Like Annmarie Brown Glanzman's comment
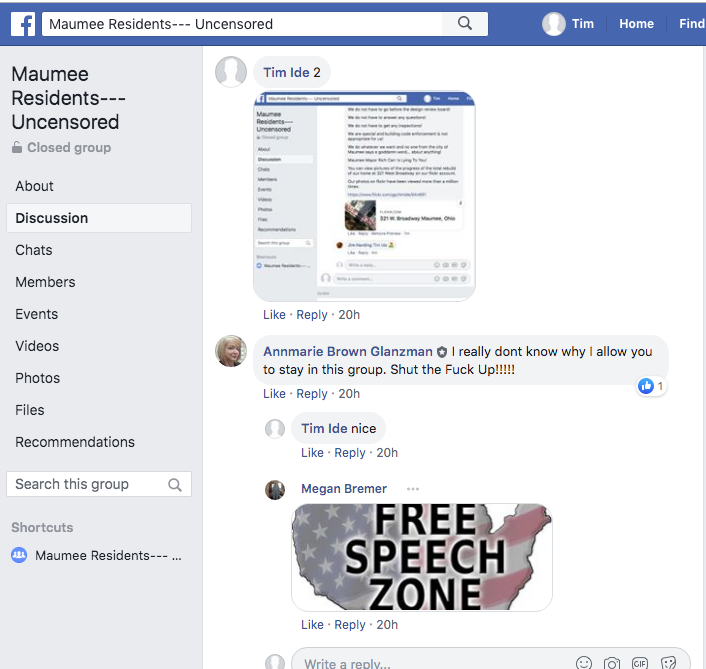The height and width of the screenshot is (669, 706). coord(274,393)
